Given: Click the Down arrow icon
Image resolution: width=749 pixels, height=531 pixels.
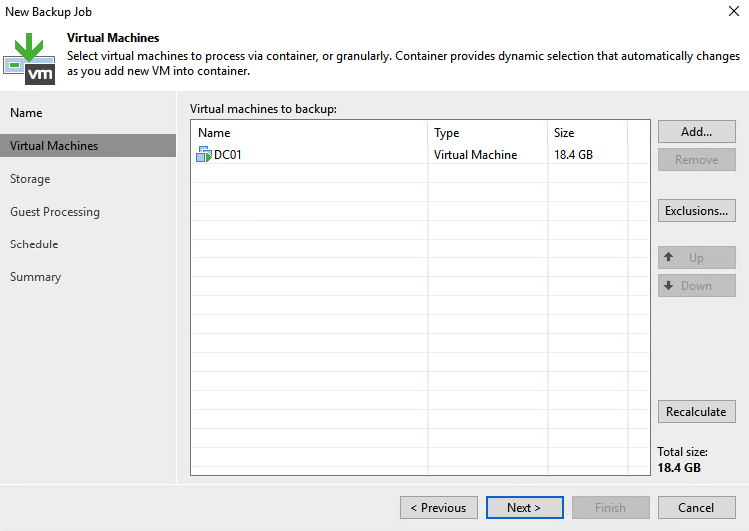Looking at the screenshot, I should [x=669, y=286].
